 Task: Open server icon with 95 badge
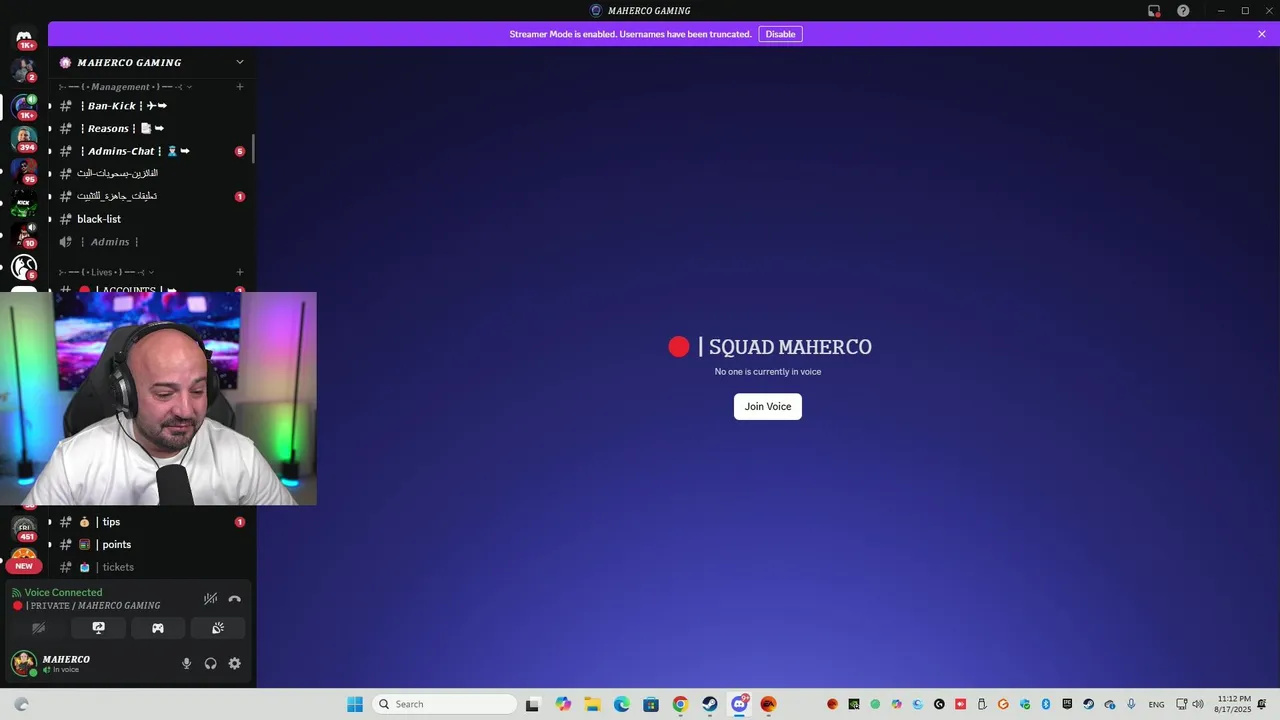pos(24,170)
